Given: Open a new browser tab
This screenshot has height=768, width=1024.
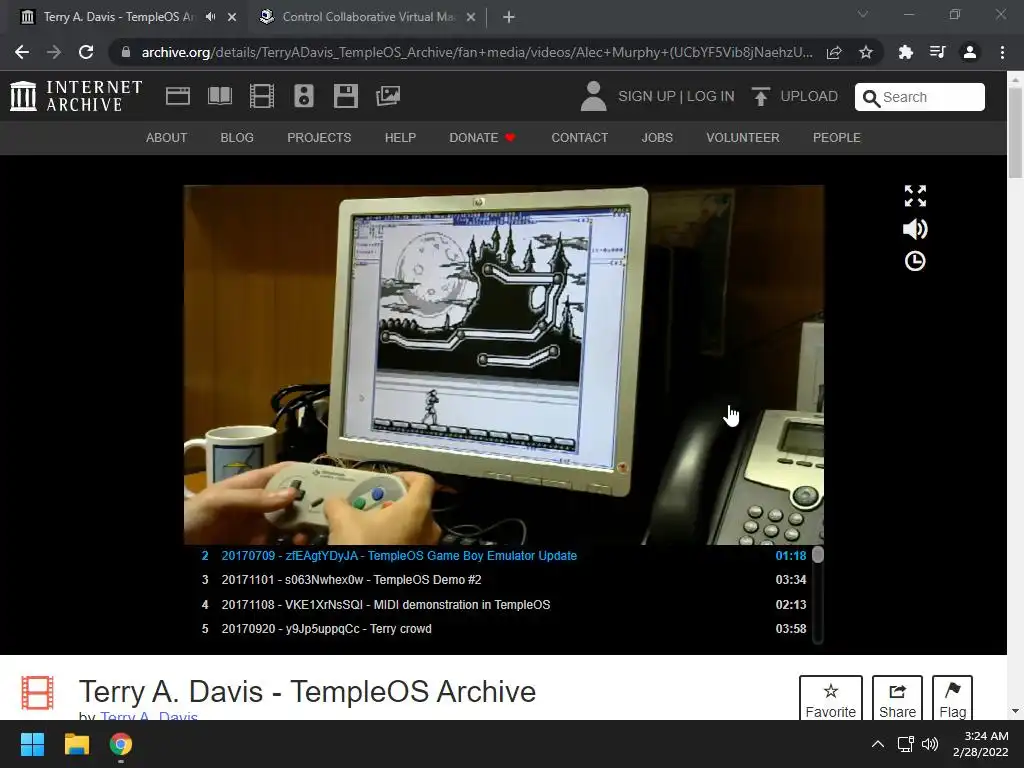Looking at the screenshot, I should [x=509, y=17].
